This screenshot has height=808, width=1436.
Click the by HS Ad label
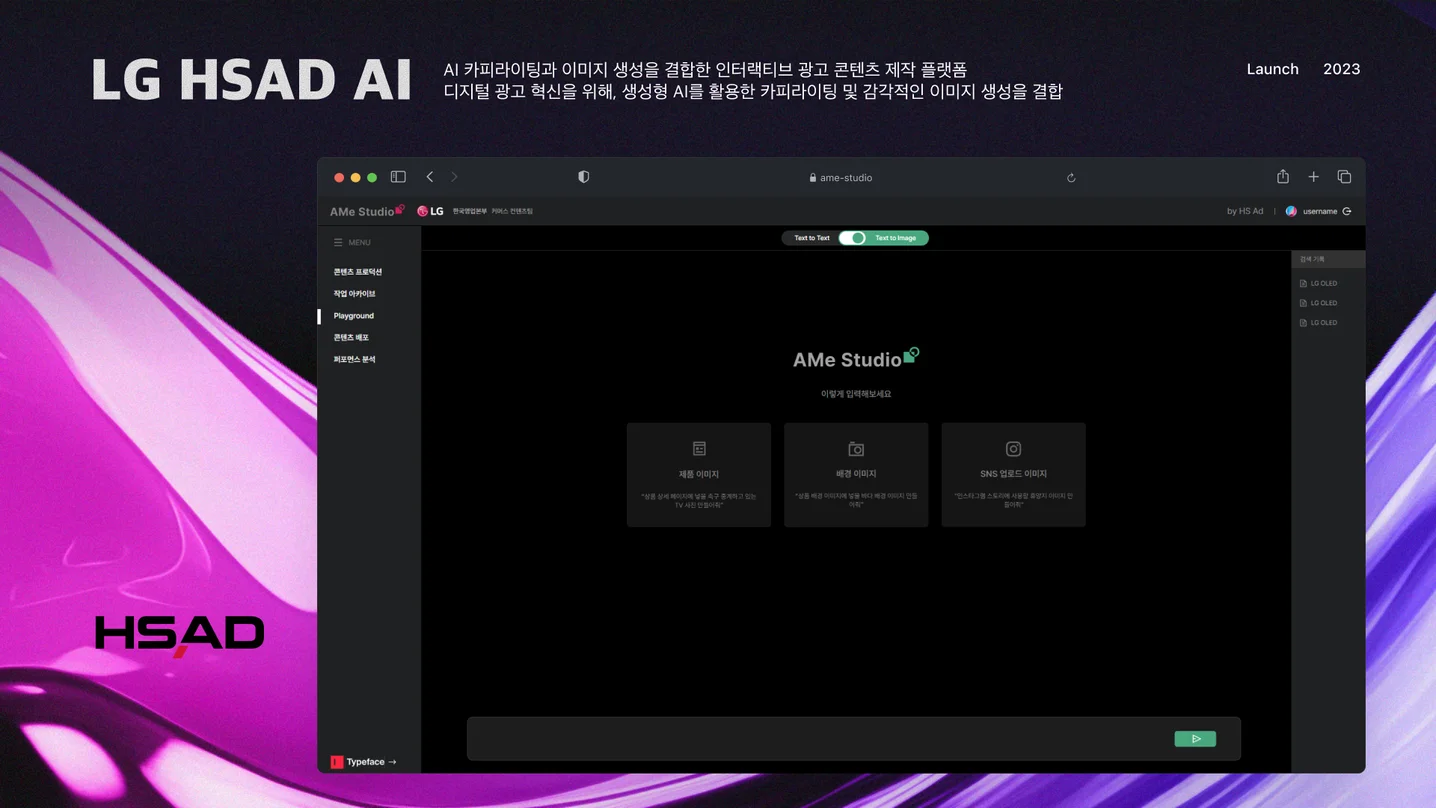1245,211
